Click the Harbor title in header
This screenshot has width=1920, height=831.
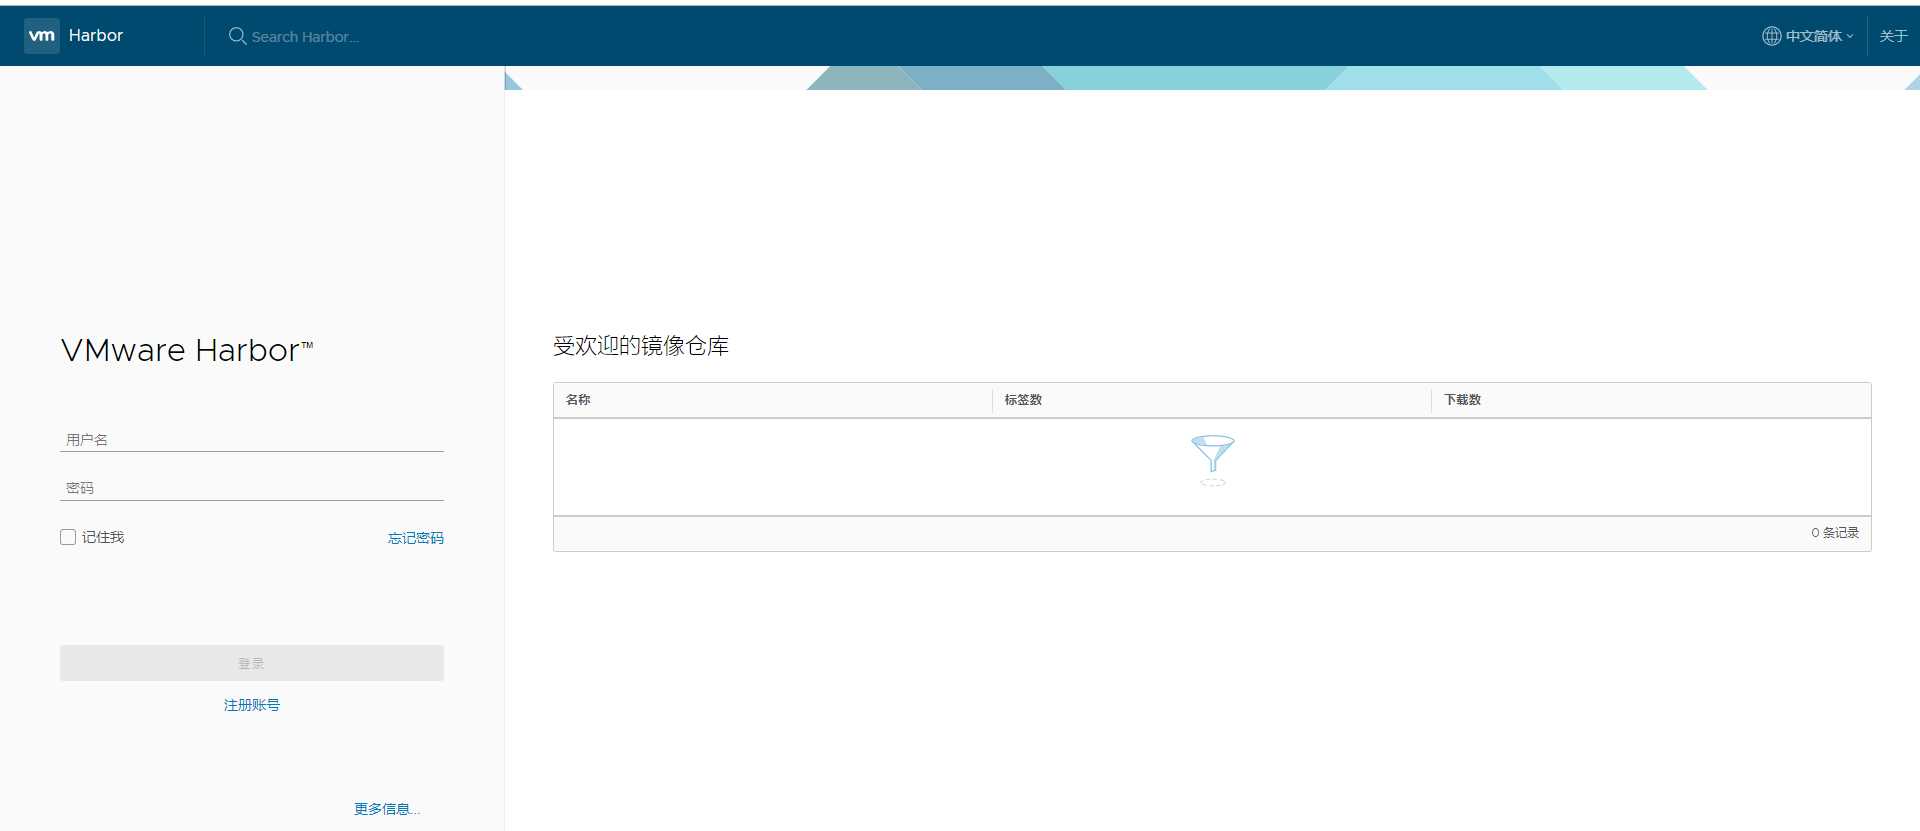point(96,36)
